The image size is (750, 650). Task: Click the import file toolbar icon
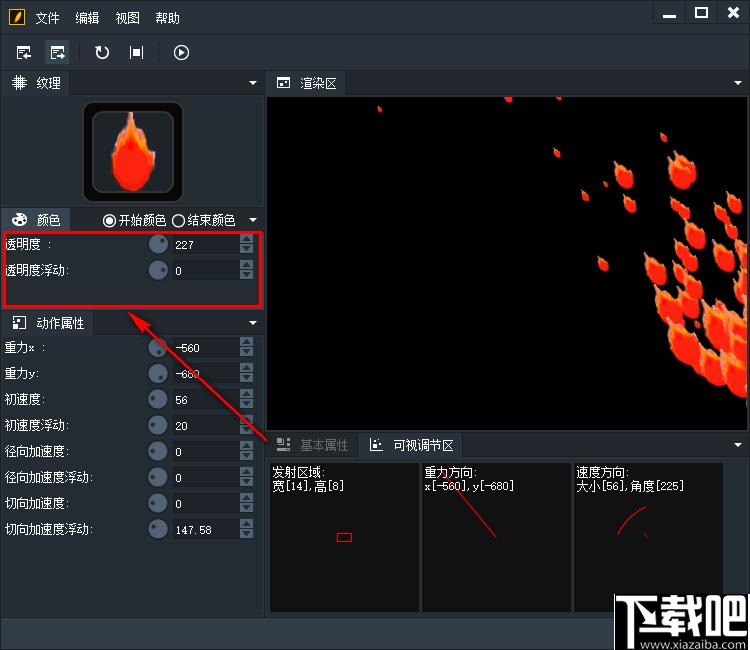[x=23, y=53]
